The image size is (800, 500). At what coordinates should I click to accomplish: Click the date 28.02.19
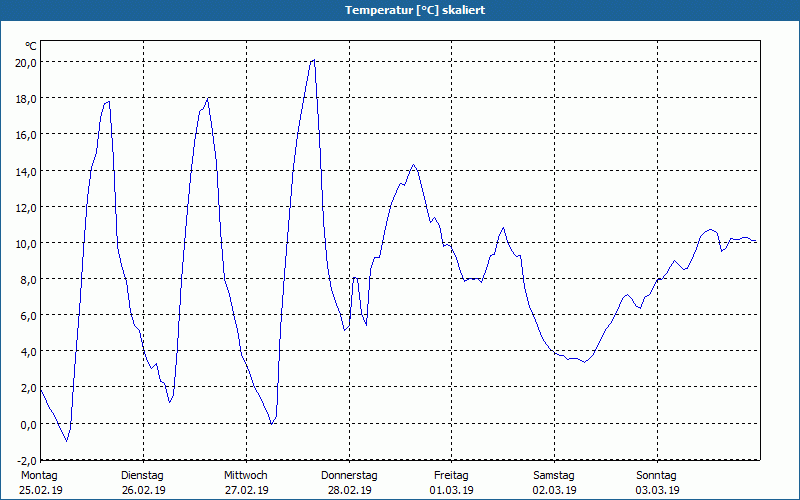click(x=349, y=490)
